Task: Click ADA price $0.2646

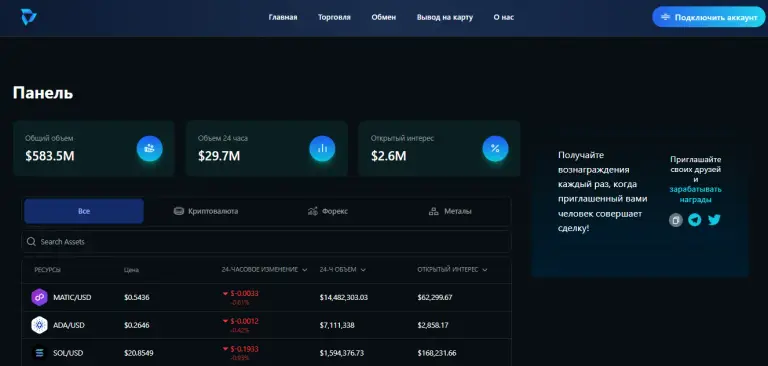Action: [137, 325]
